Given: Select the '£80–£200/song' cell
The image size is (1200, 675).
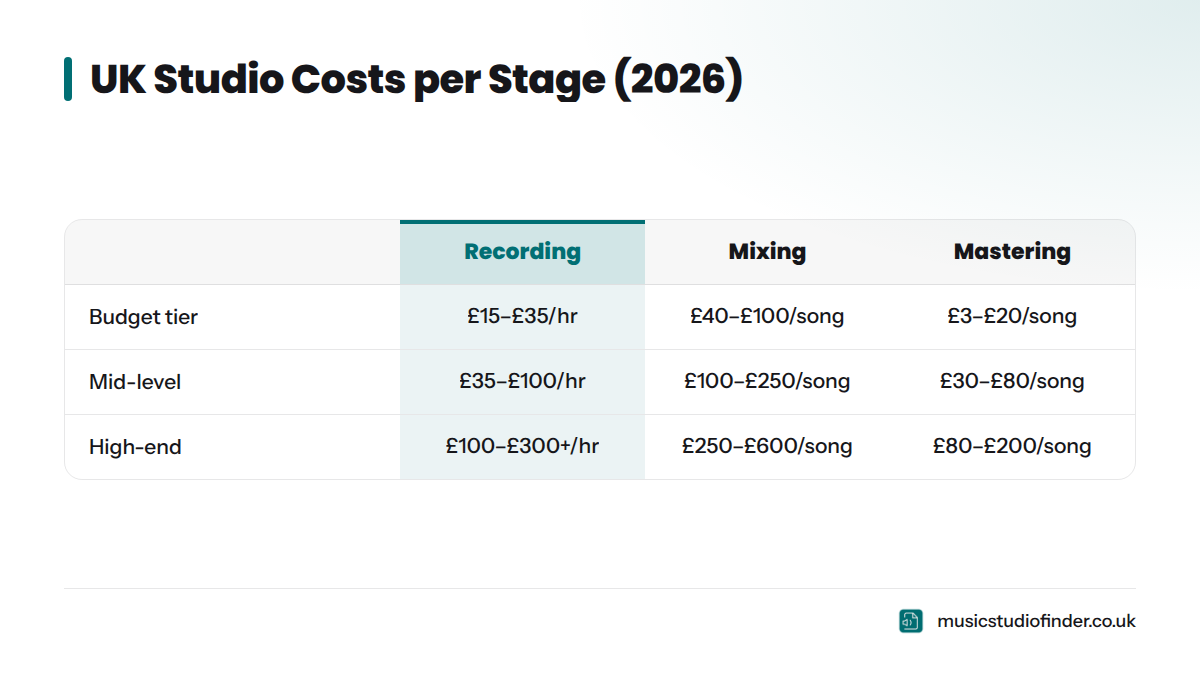Looking at the screenshot, I should pos(1012,447).
